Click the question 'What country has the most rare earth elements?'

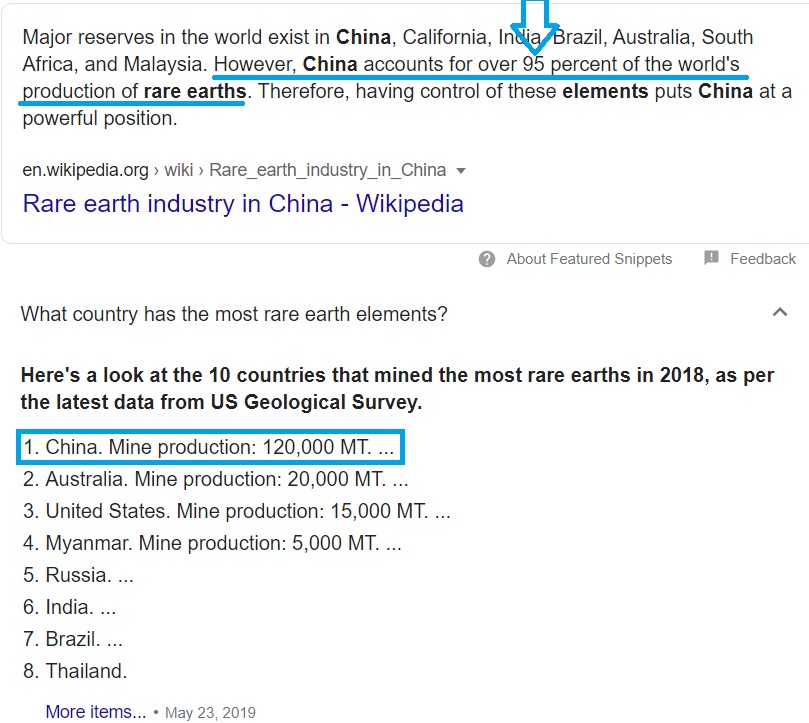pyautogui.click(x=234, y=314)
